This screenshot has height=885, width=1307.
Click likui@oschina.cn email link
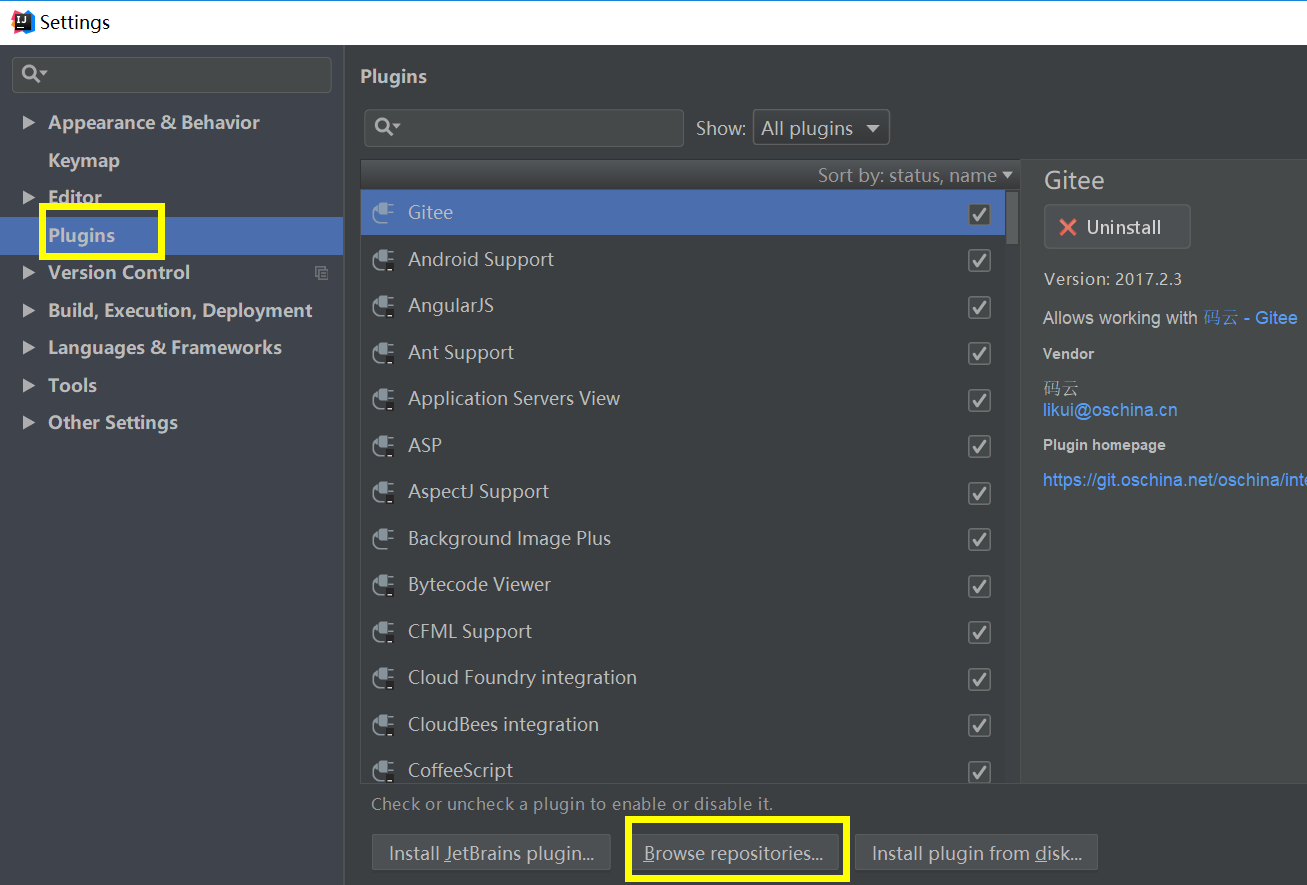[x=1110, y=410]
